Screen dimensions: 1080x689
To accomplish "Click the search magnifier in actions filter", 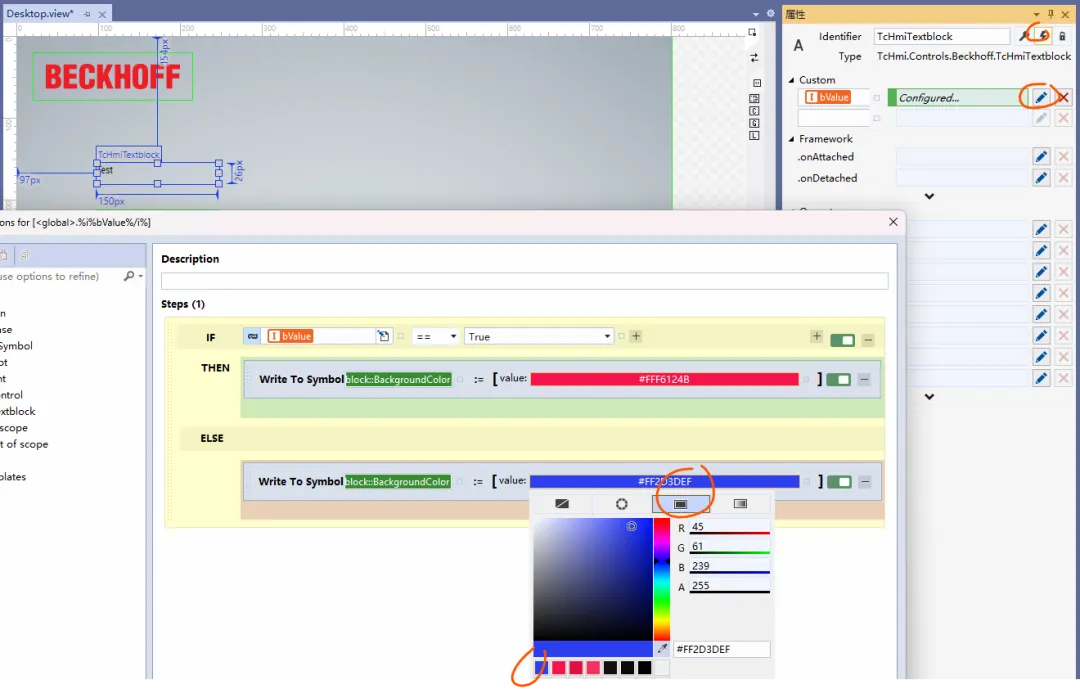I will tap(129, 276).
